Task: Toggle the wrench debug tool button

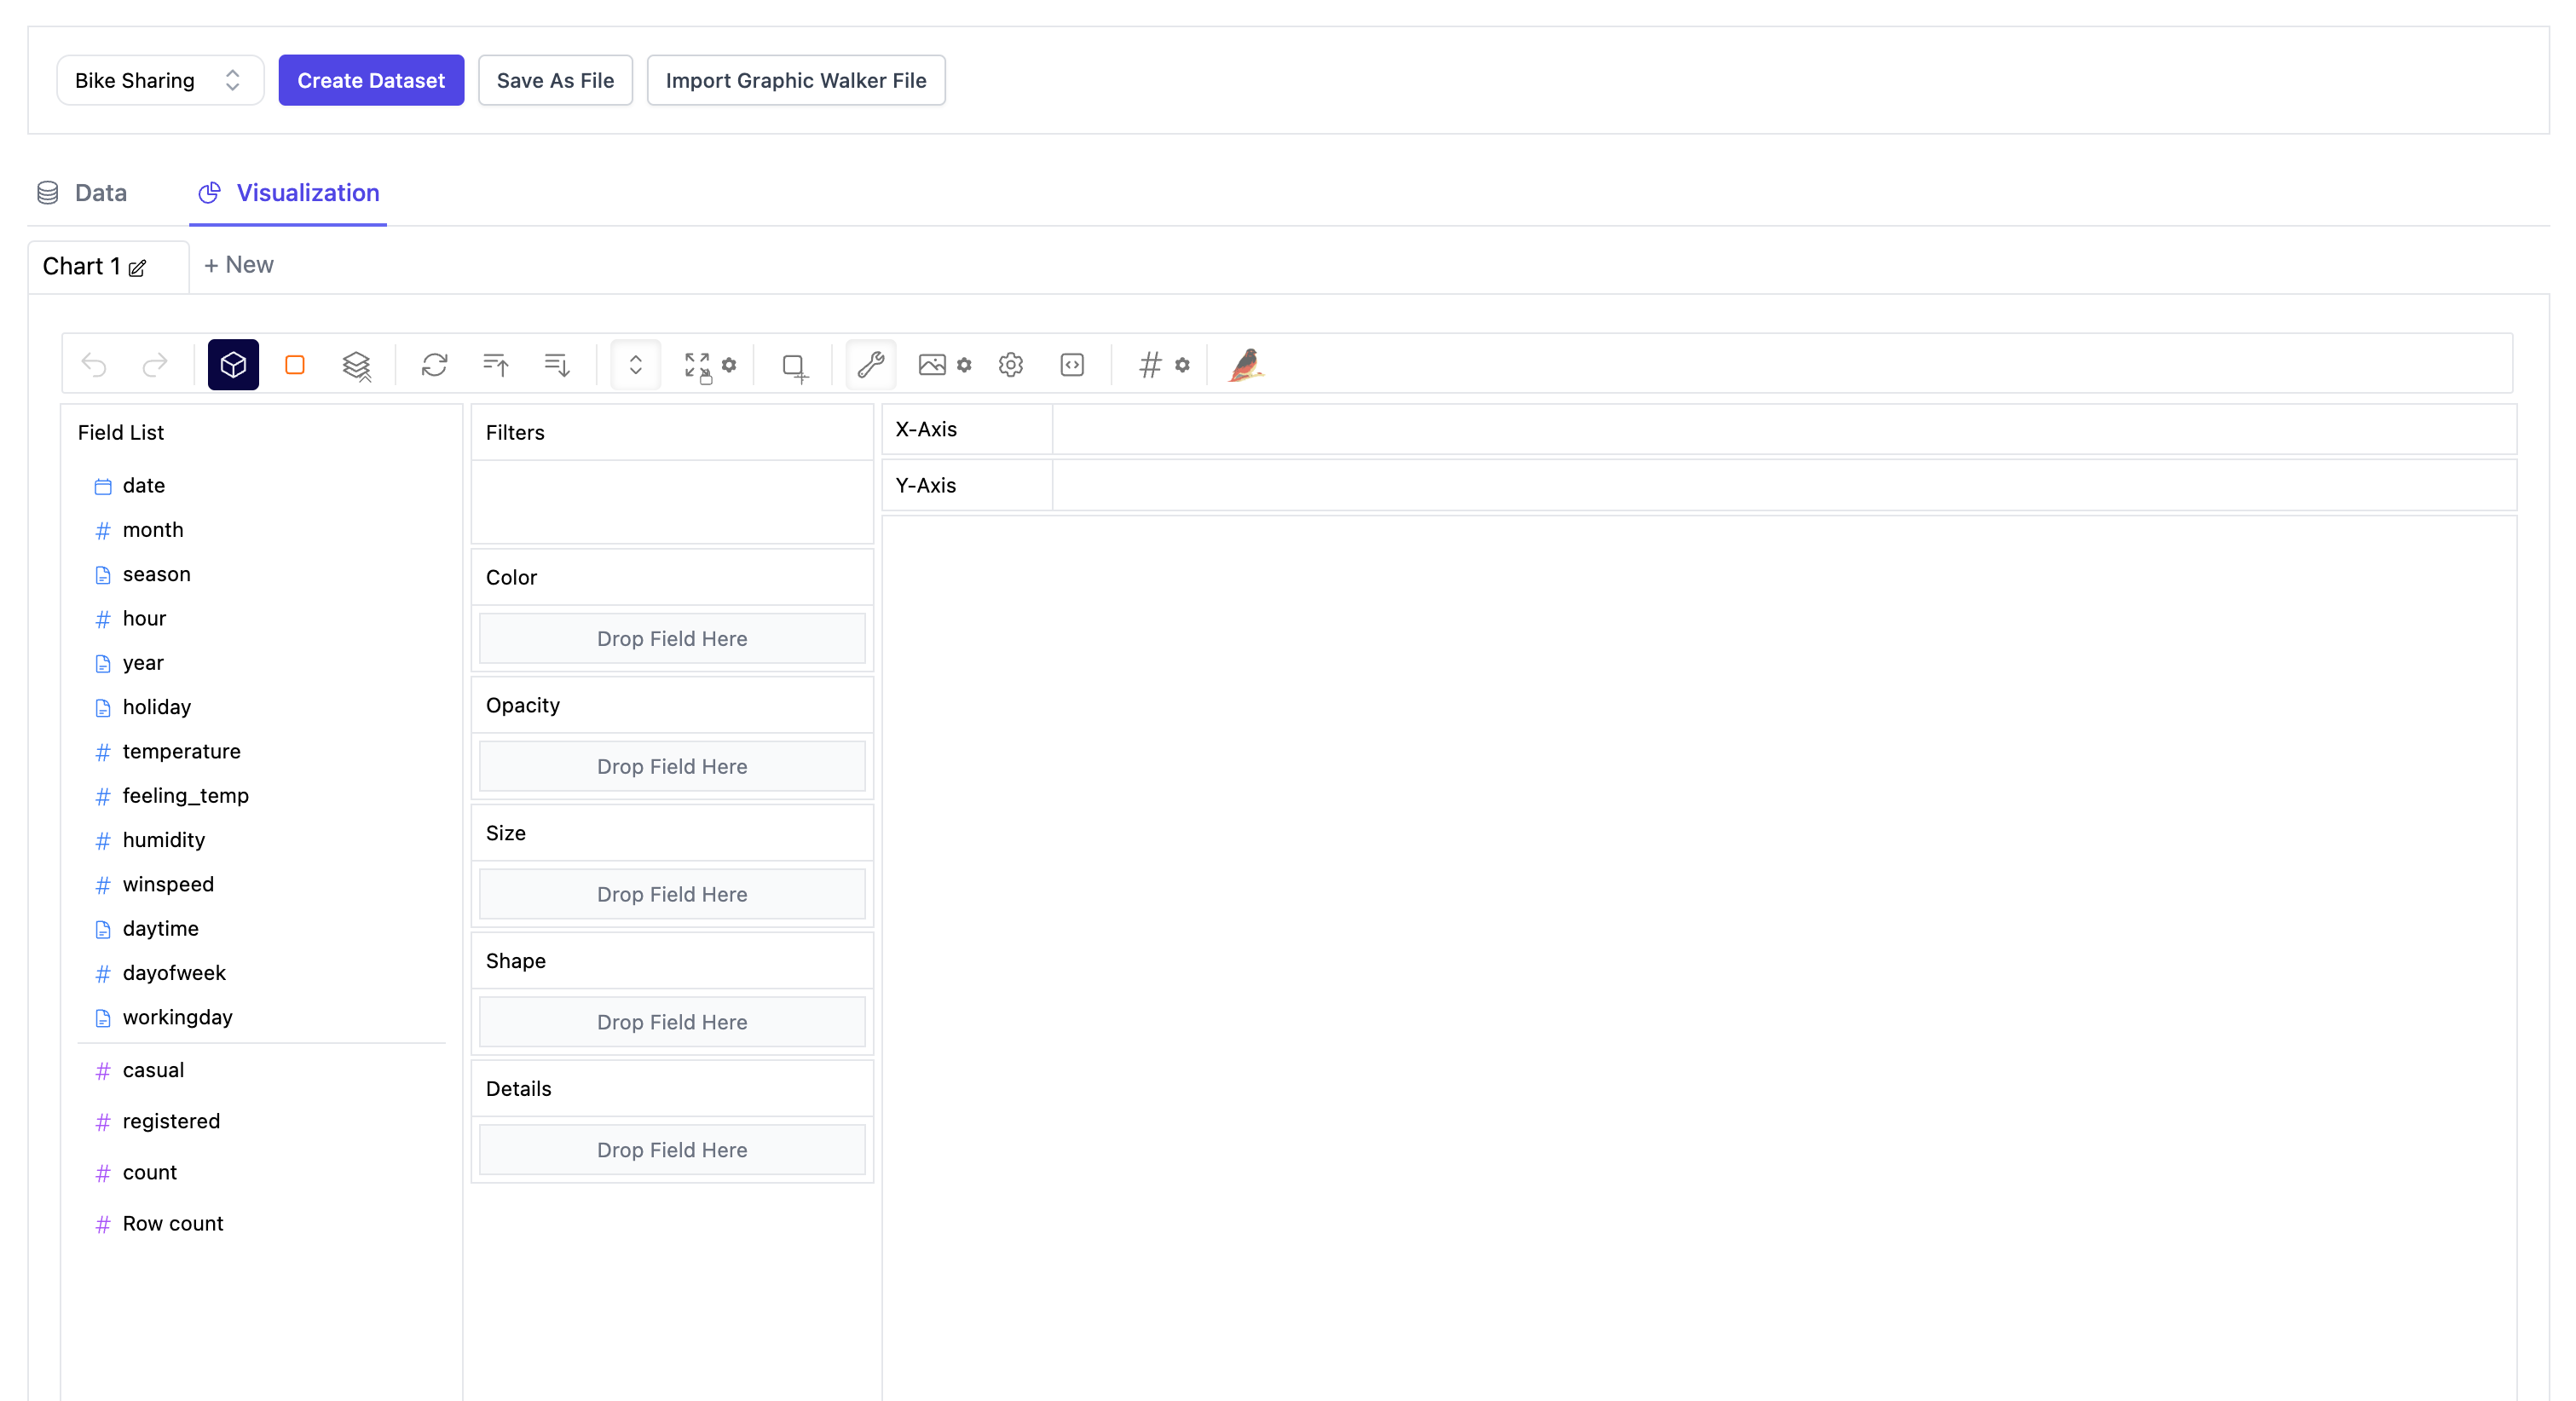Action: [x=870, y=365]
